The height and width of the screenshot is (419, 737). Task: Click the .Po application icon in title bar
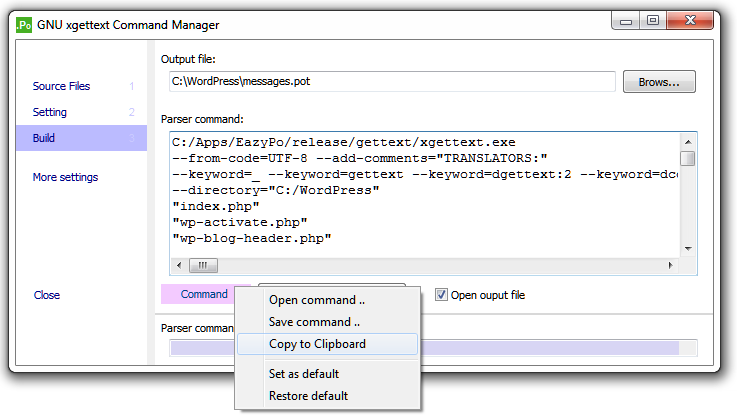tap(24, 24)
